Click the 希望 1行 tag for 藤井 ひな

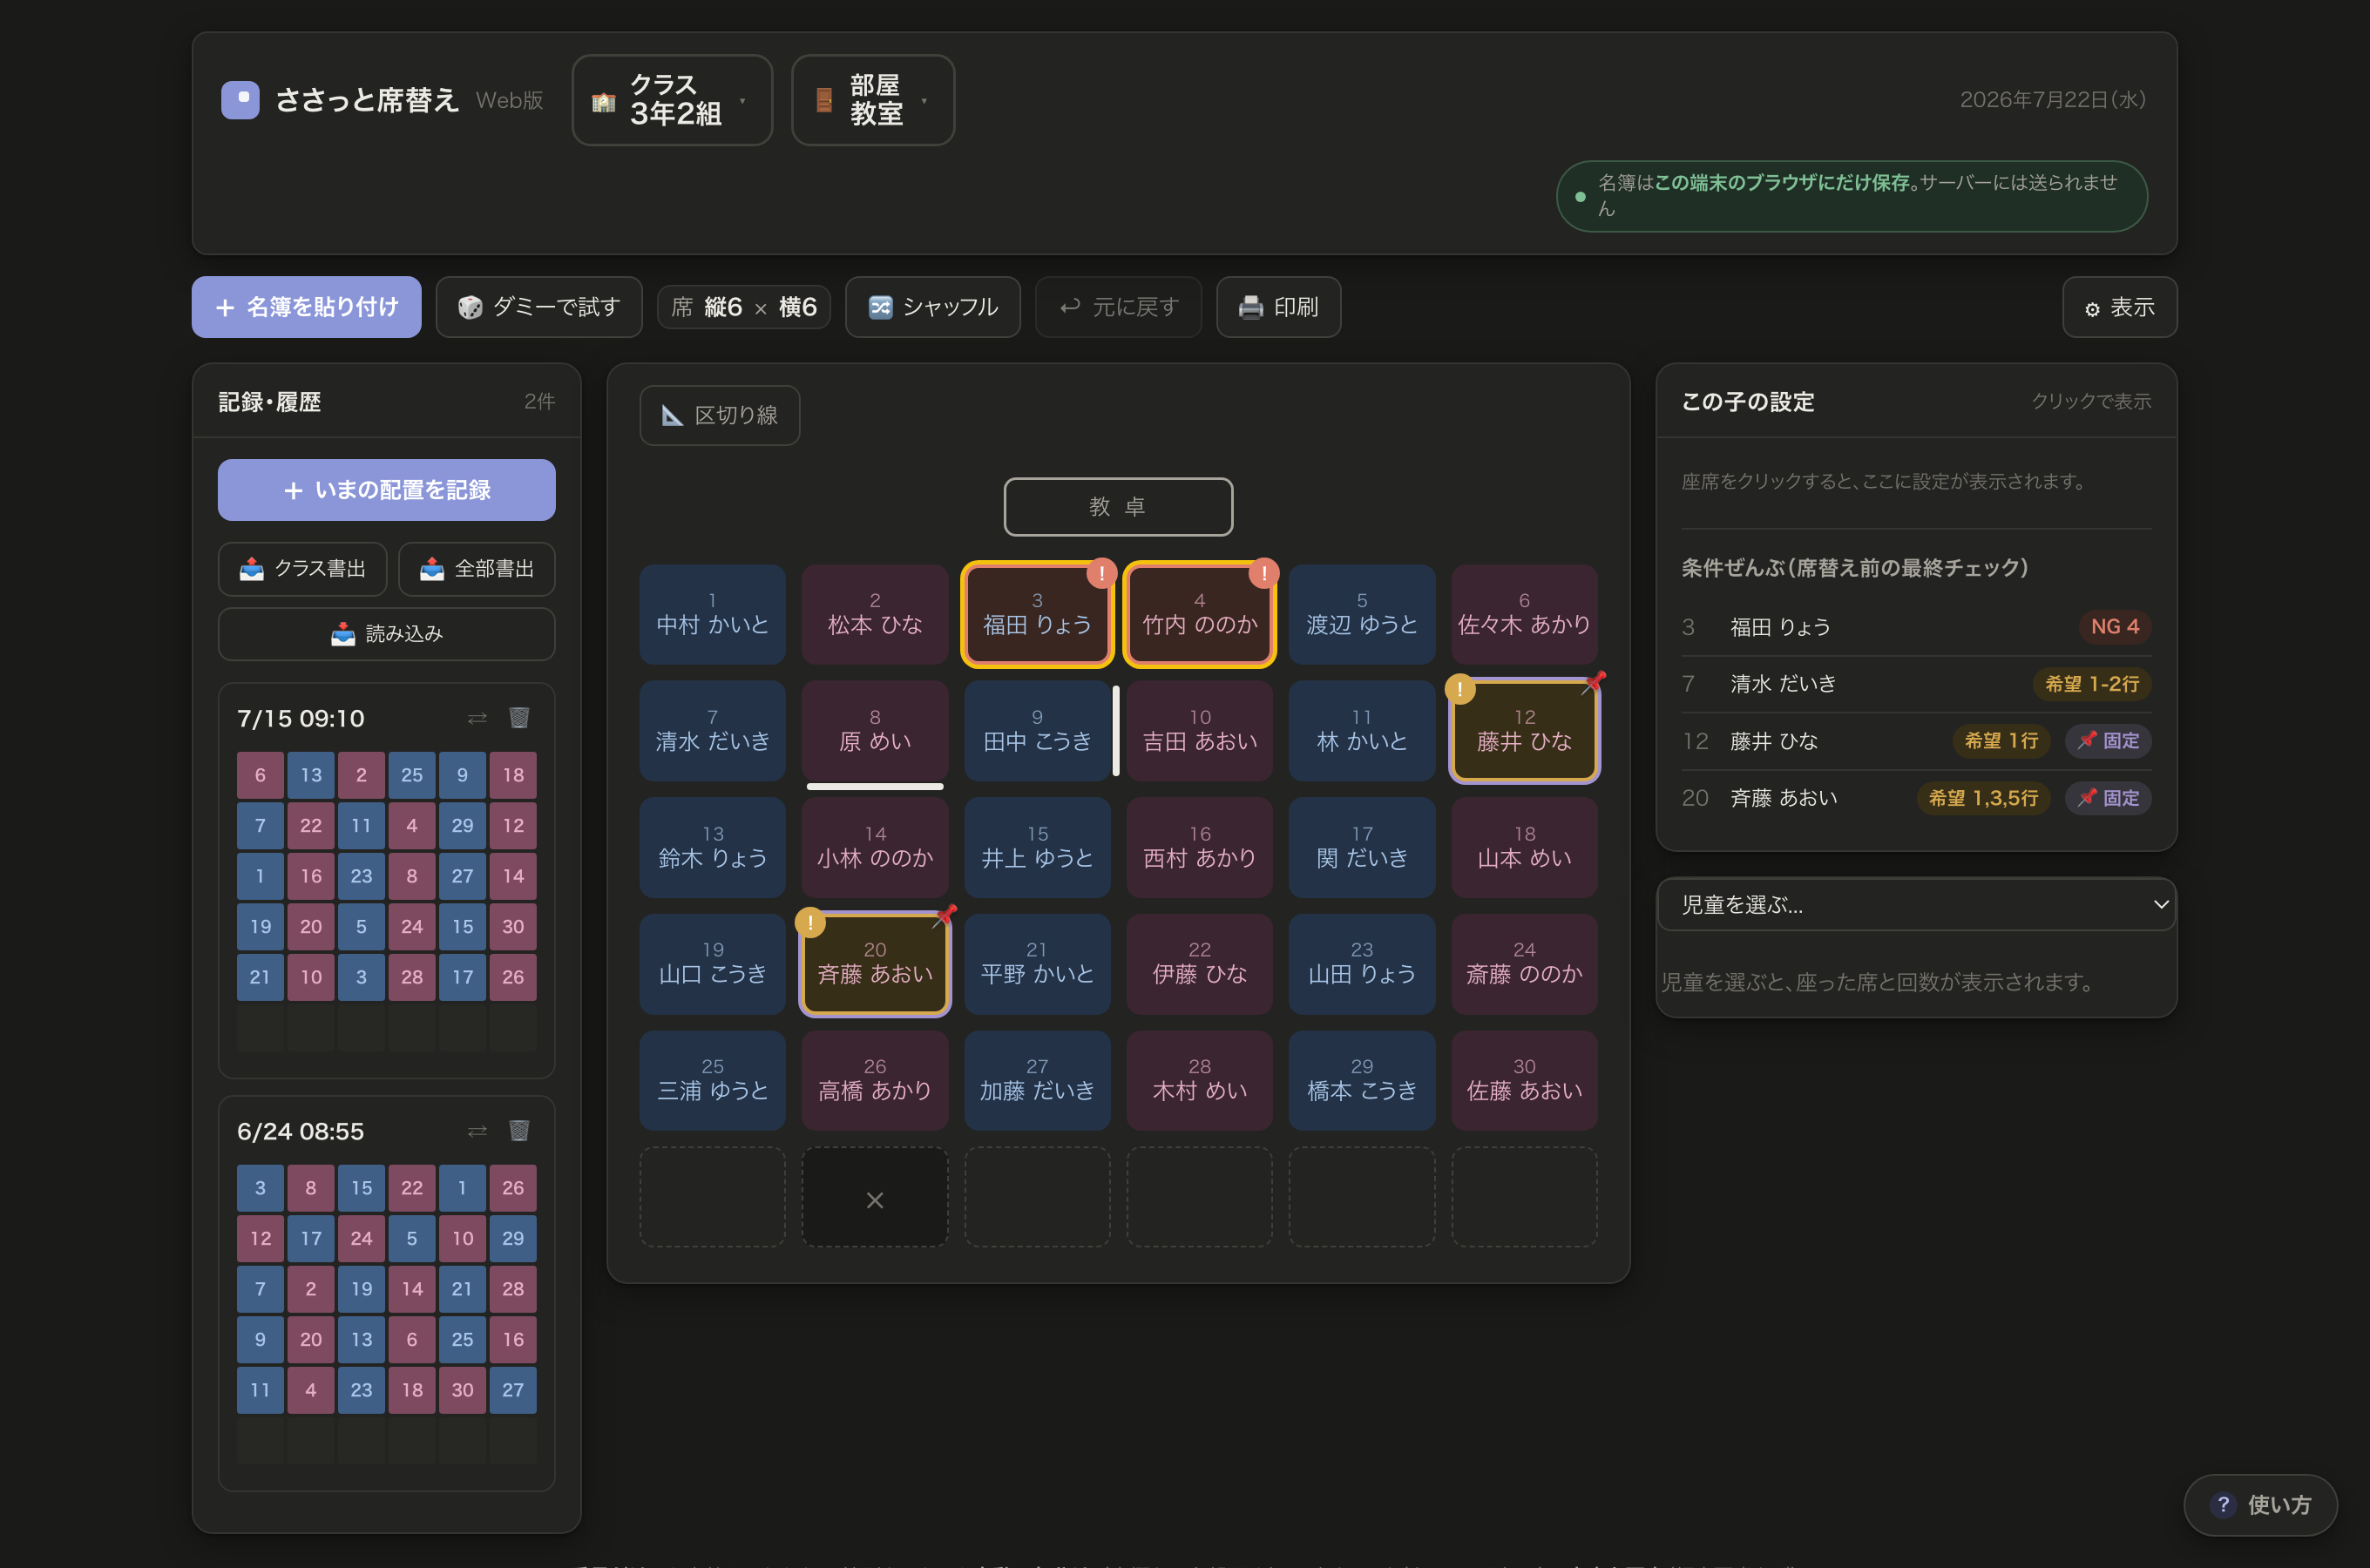[2001, 741]
